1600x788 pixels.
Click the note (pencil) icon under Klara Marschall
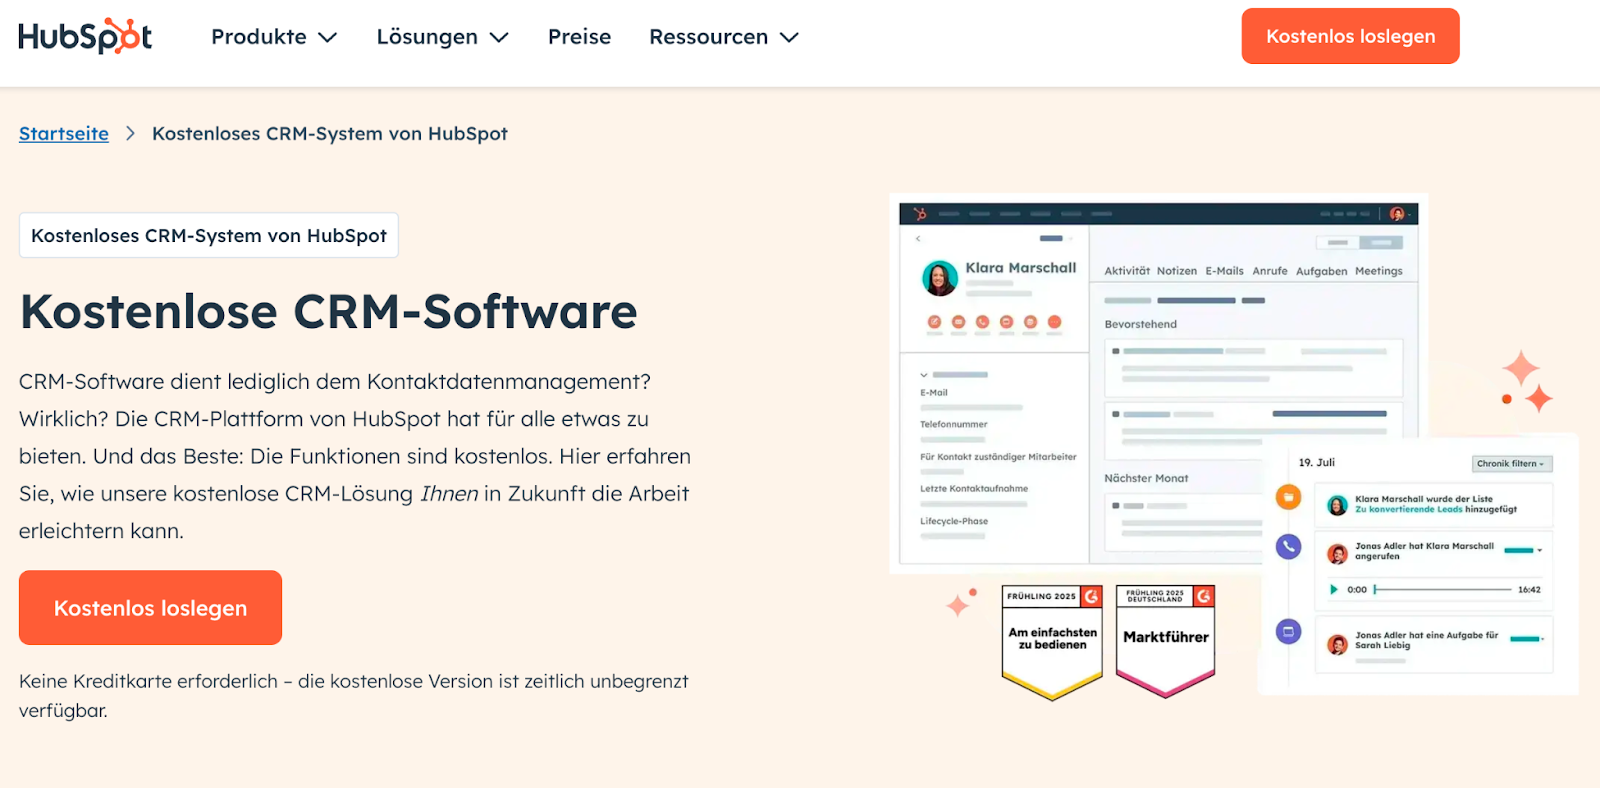click(934, 322)
